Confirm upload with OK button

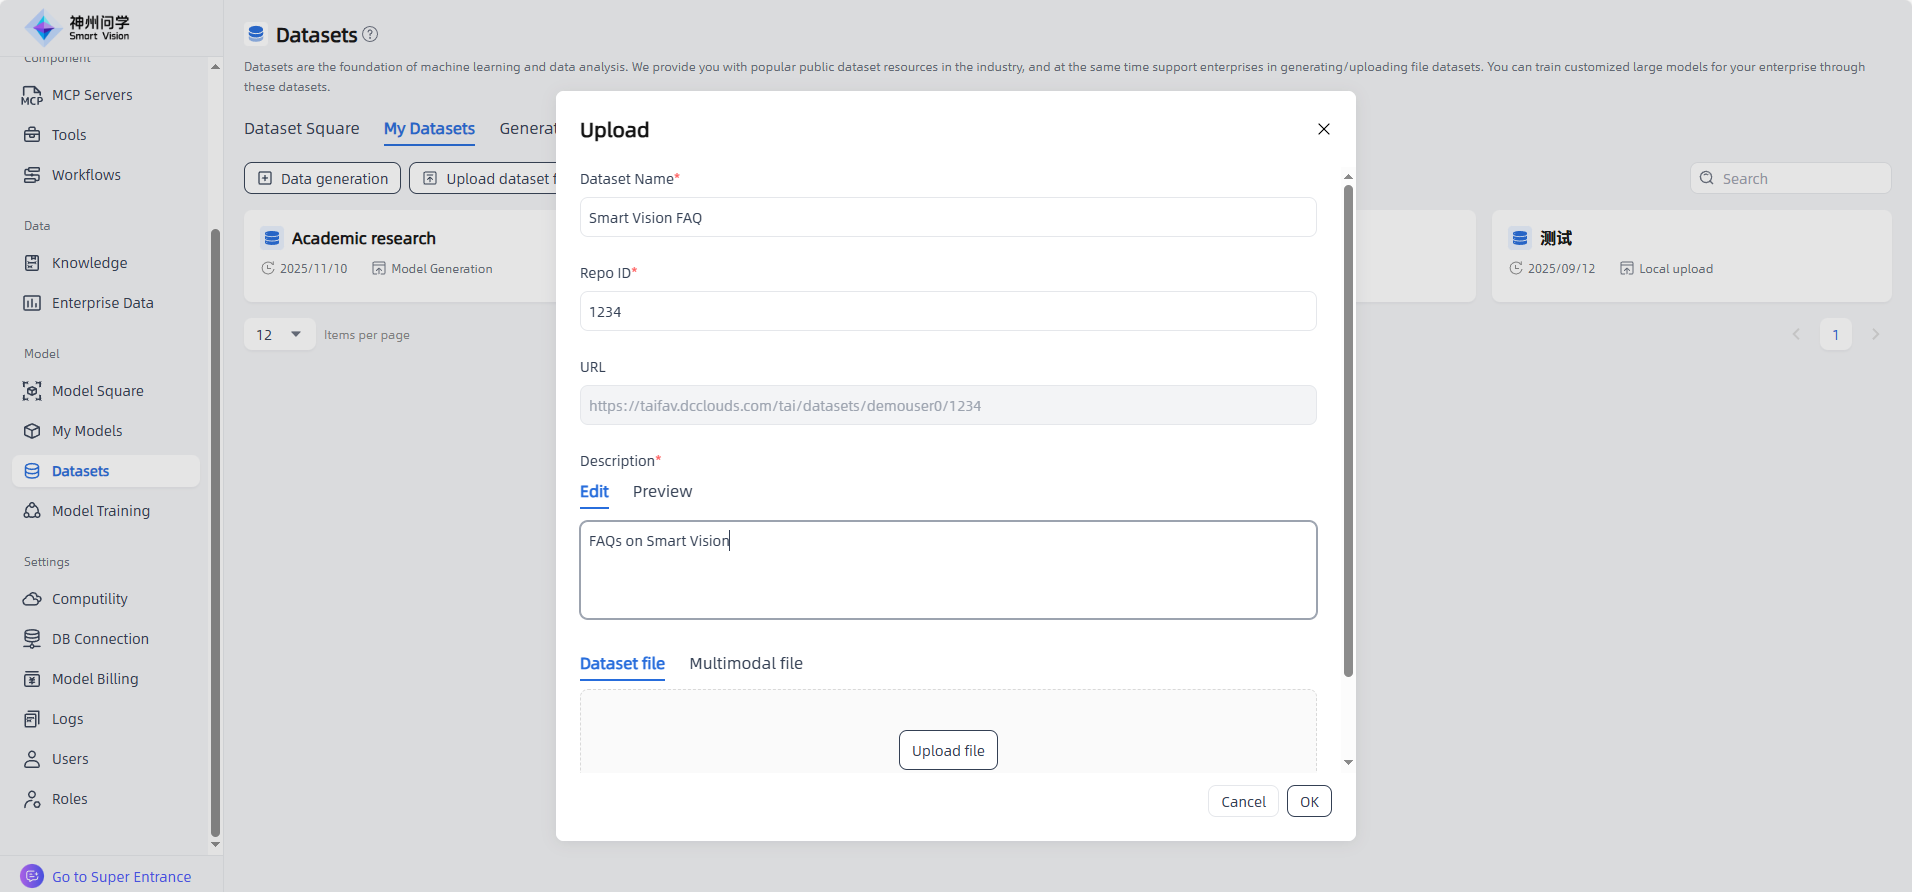click(x=1308, y=802)
